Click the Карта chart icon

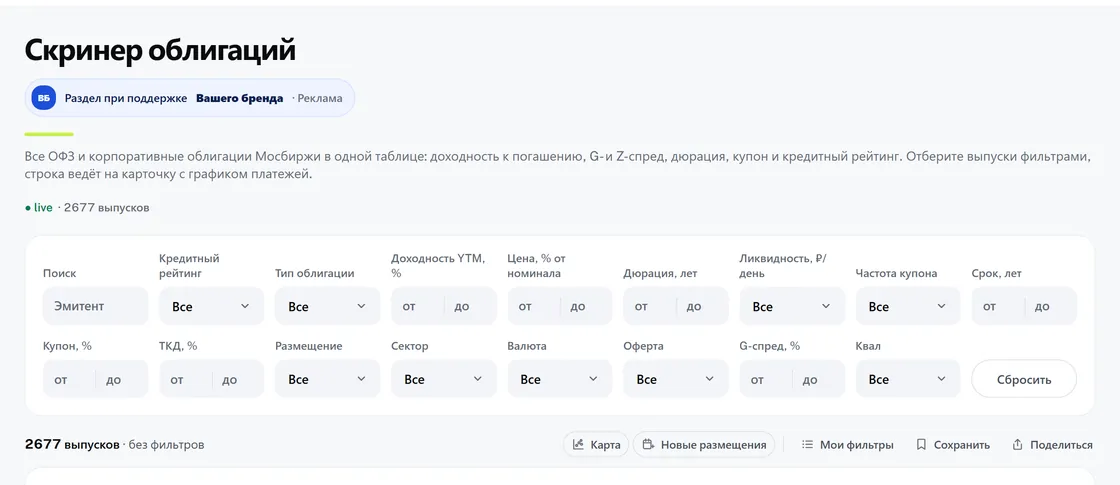click(x=578, y=444)
